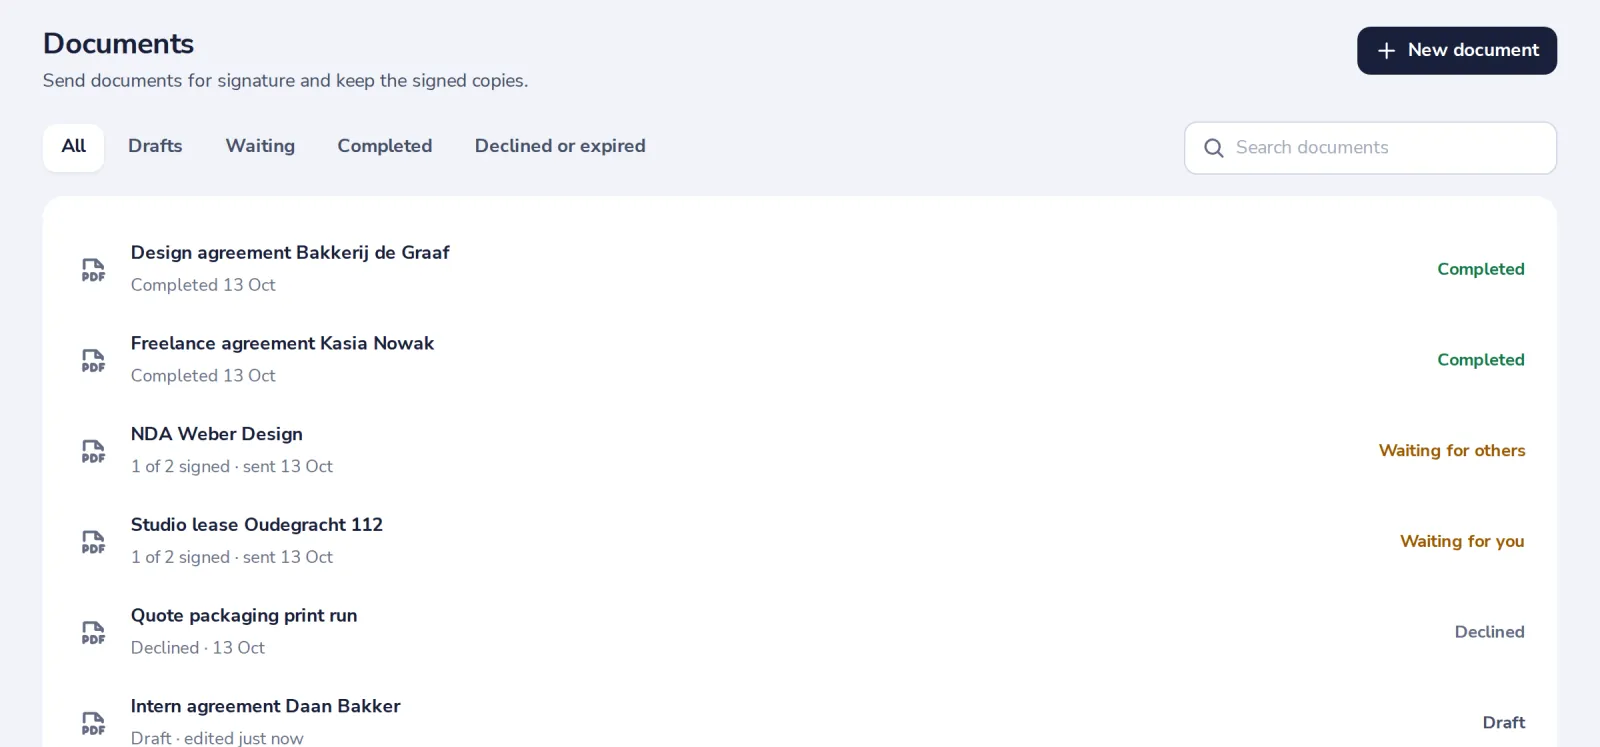The width and height of the screenshot is (1600, 747).
Task: Open the Waiting tab
Action: 260,147
